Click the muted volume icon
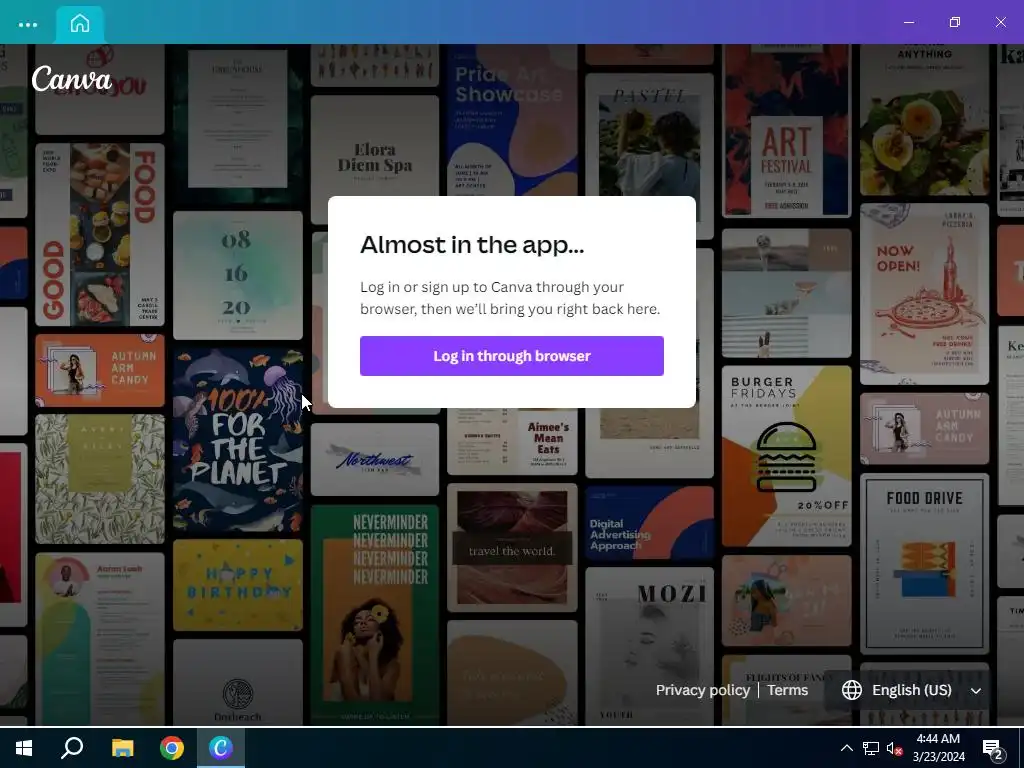The width and height of the screenshot is (1024, 768). (x=894, y=748)
